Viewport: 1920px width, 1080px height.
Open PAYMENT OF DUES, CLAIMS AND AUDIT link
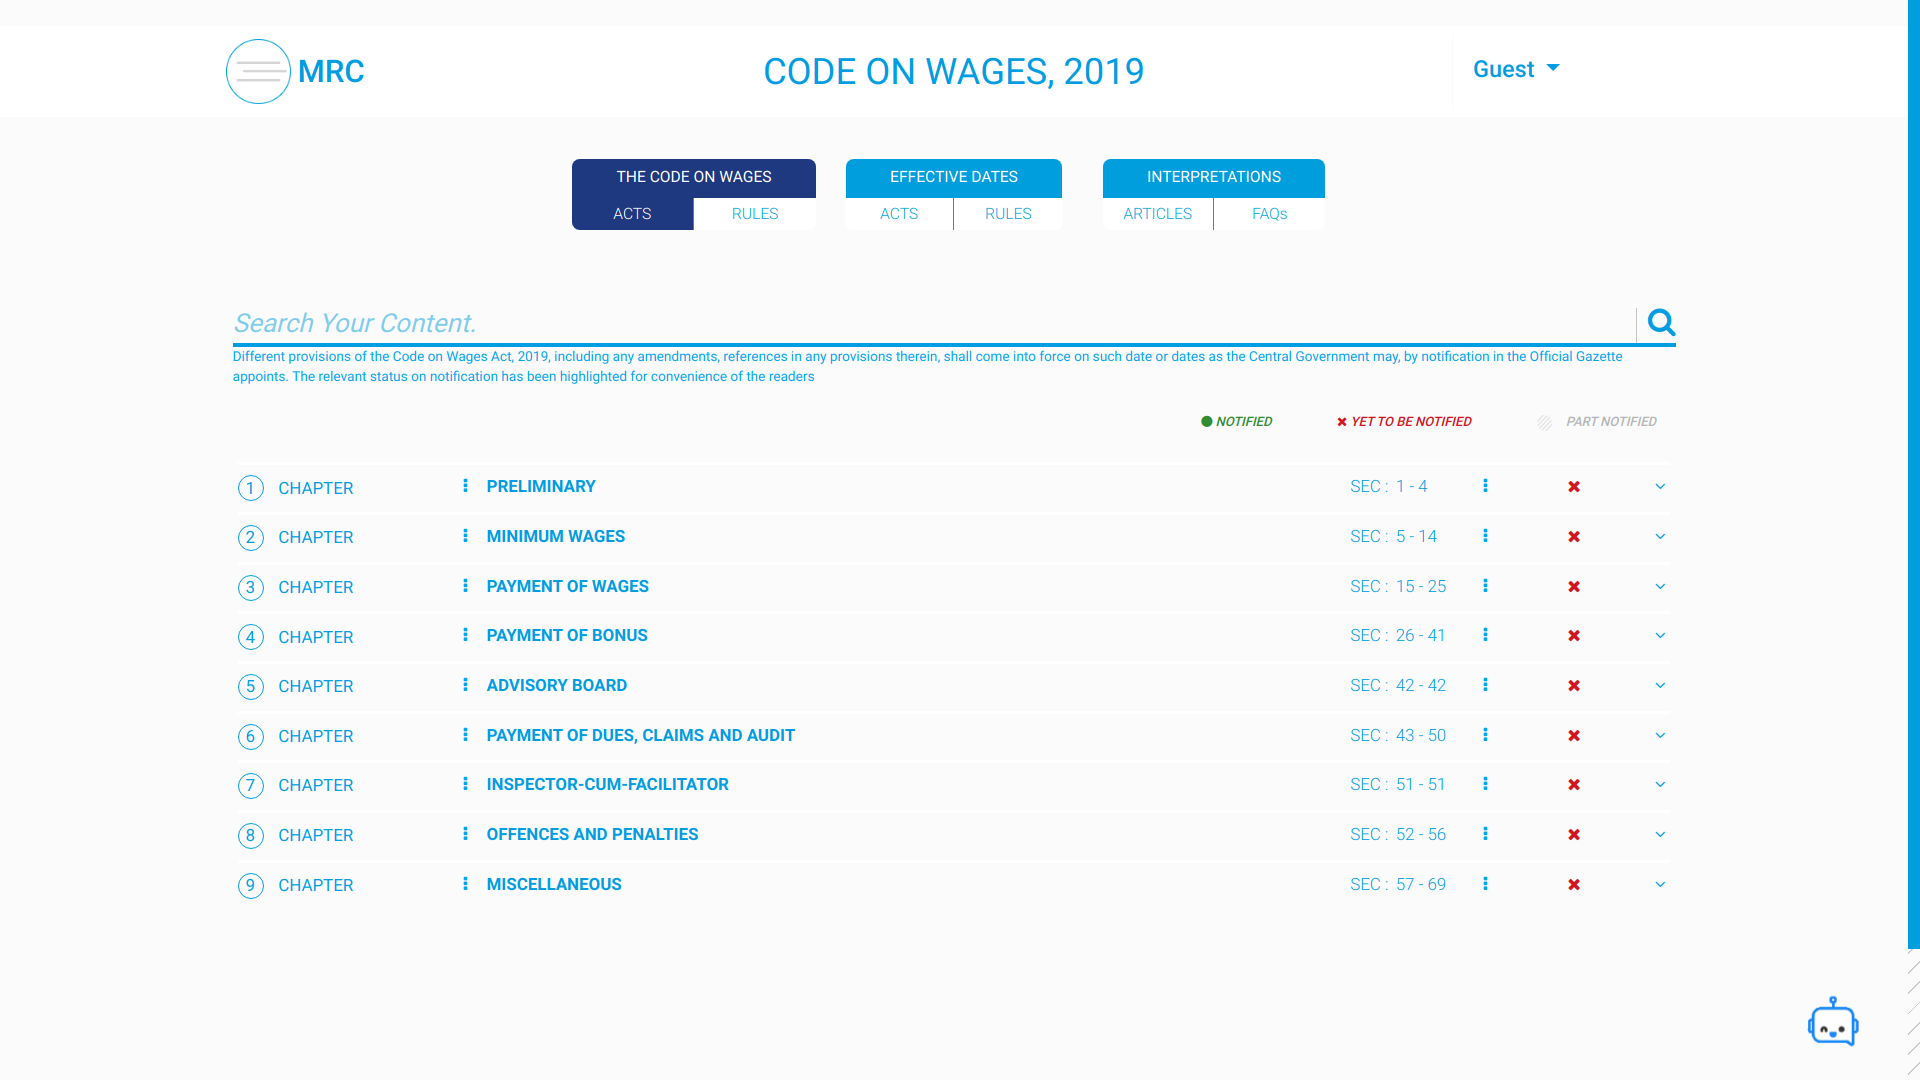coord(641,735)
